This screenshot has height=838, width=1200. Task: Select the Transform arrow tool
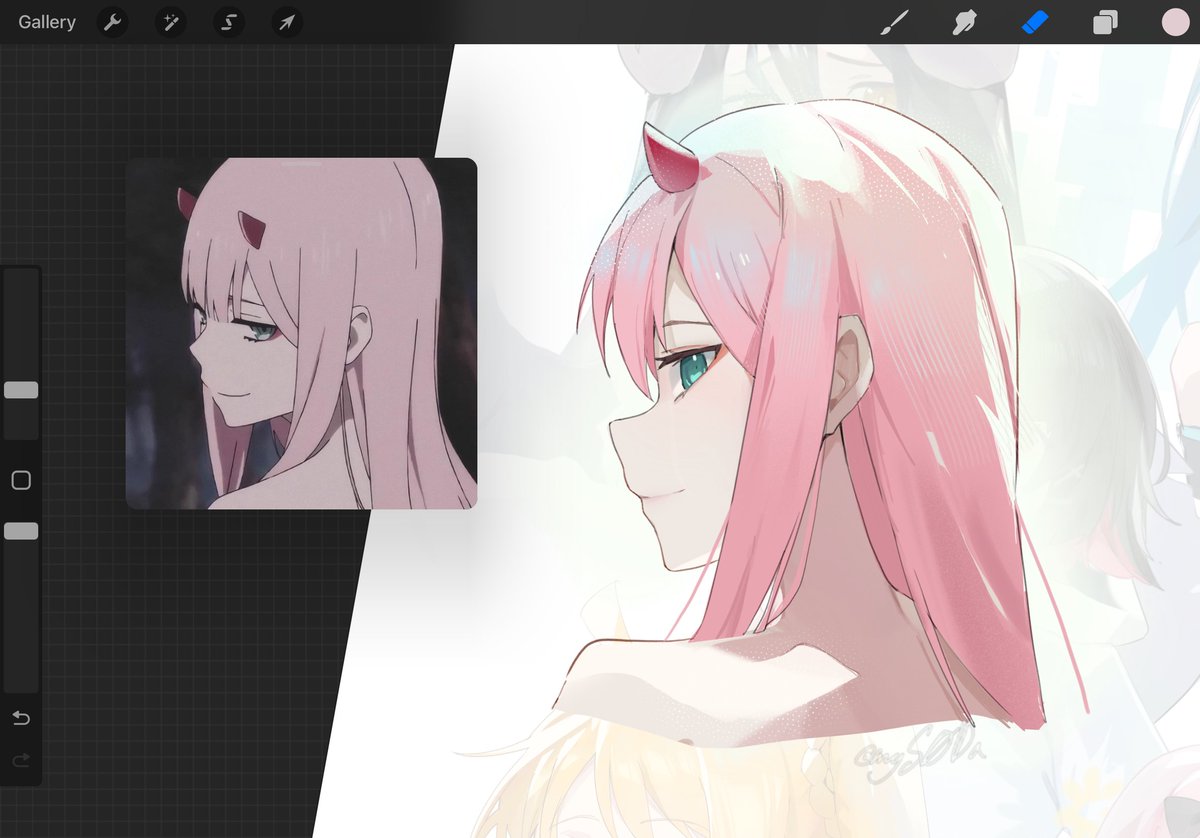(x=287, y=22)
